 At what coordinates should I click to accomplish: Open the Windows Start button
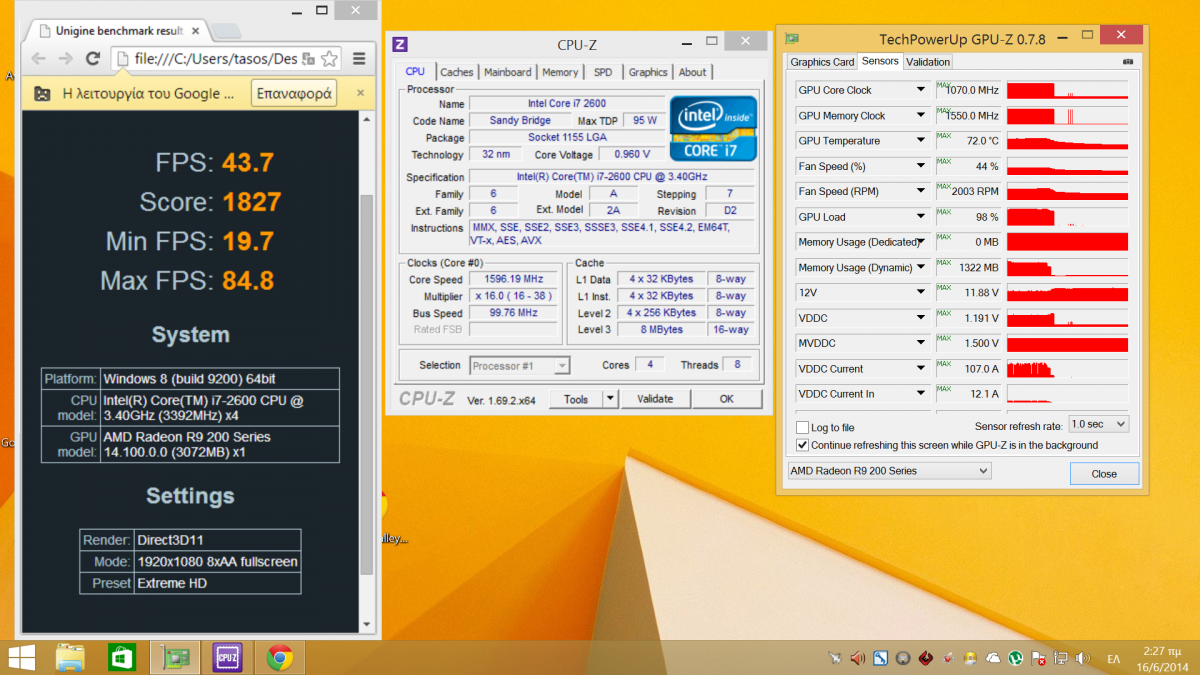pyautogui.click(x=21, y=657)
